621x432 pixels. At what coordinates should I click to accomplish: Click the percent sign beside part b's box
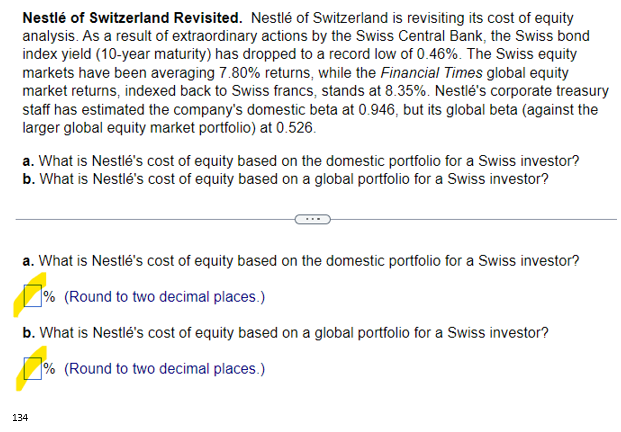pos(50,369)
